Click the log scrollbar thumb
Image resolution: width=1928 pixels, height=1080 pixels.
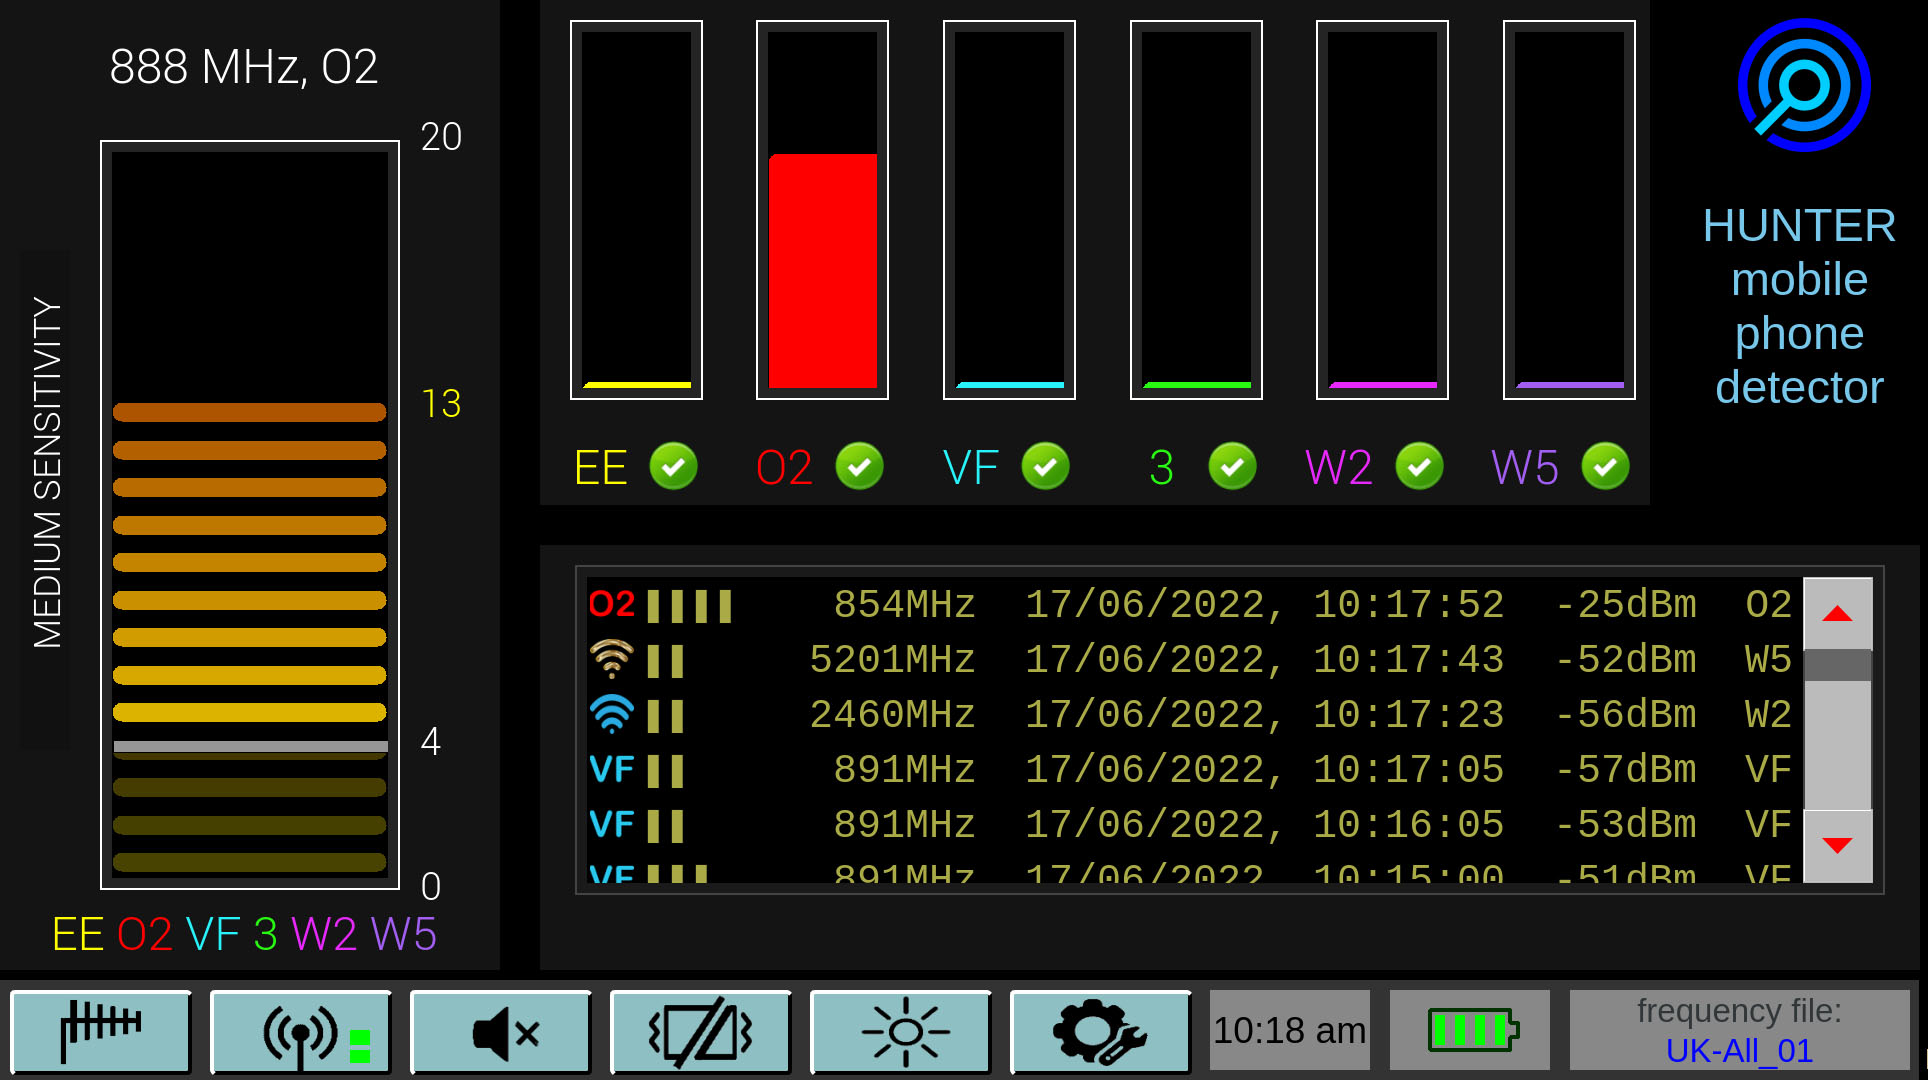[x=1838, y=665]
